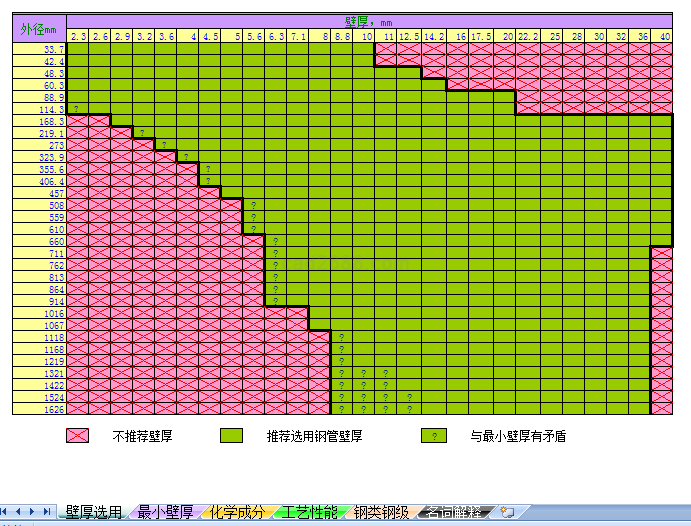Select the 12.5 wall thickness column header
The image size is (691, 526).
[x=409, y=36]
